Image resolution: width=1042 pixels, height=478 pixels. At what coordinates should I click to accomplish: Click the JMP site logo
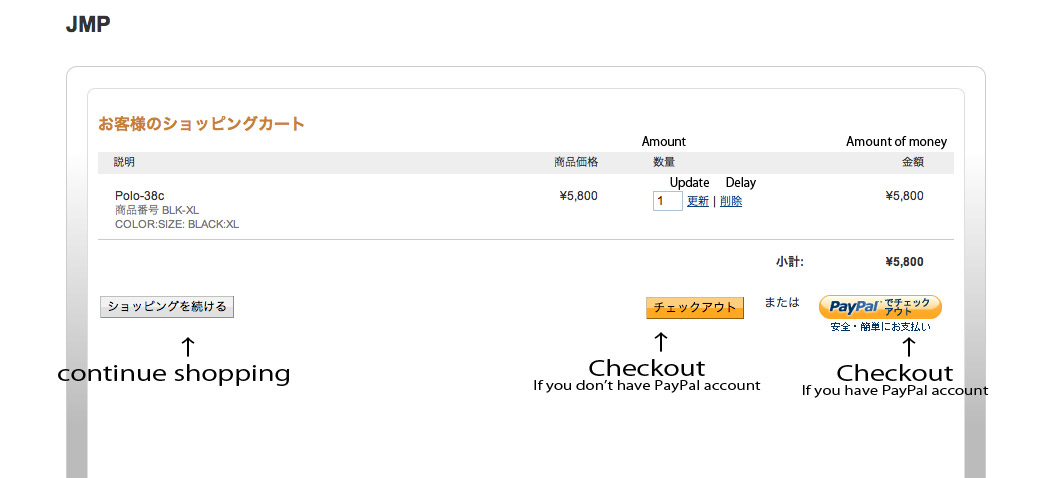pyautogui.click(x=88, y=25)
